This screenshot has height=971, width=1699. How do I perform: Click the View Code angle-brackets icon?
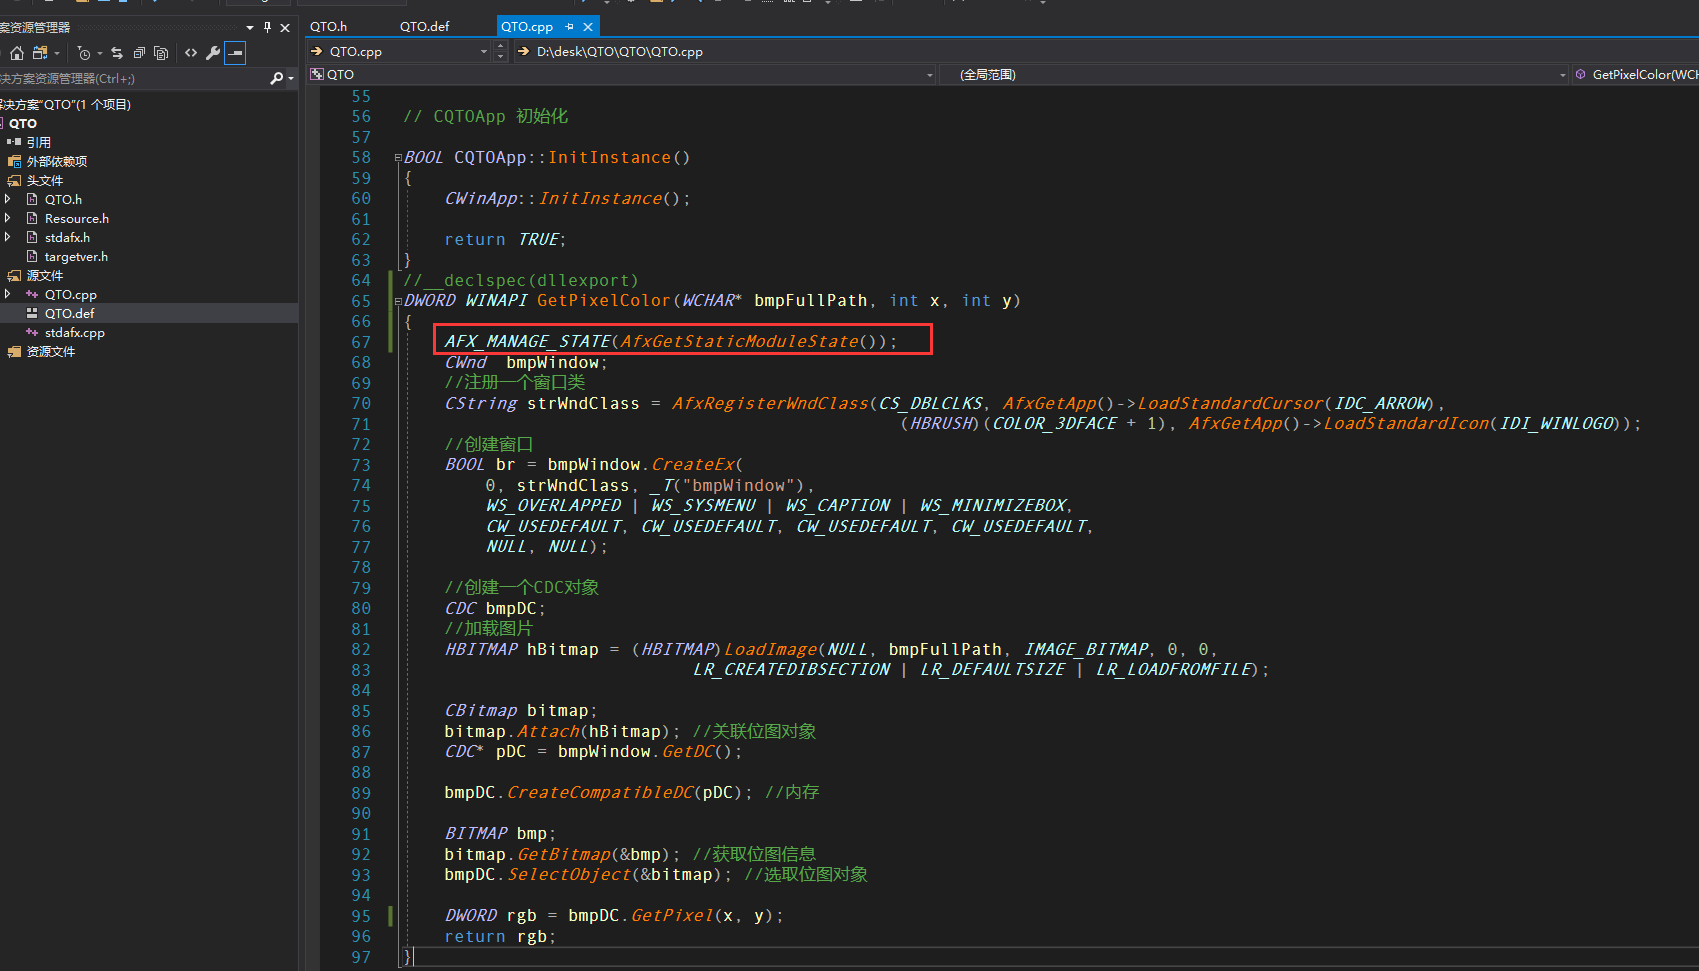tap(191, 53)
